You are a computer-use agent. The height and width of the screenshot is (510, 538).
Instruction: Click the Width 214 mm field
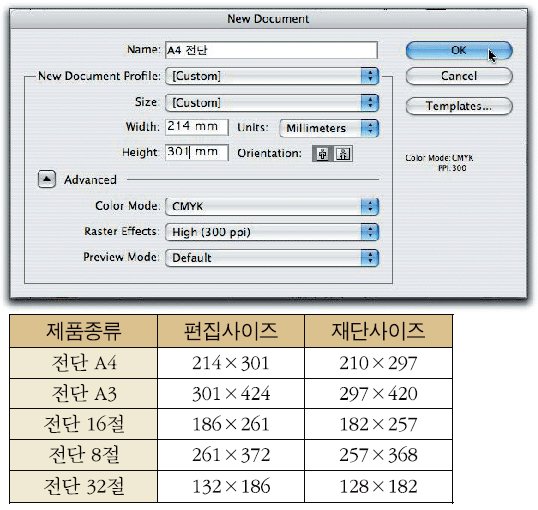(x=197, y=127)
